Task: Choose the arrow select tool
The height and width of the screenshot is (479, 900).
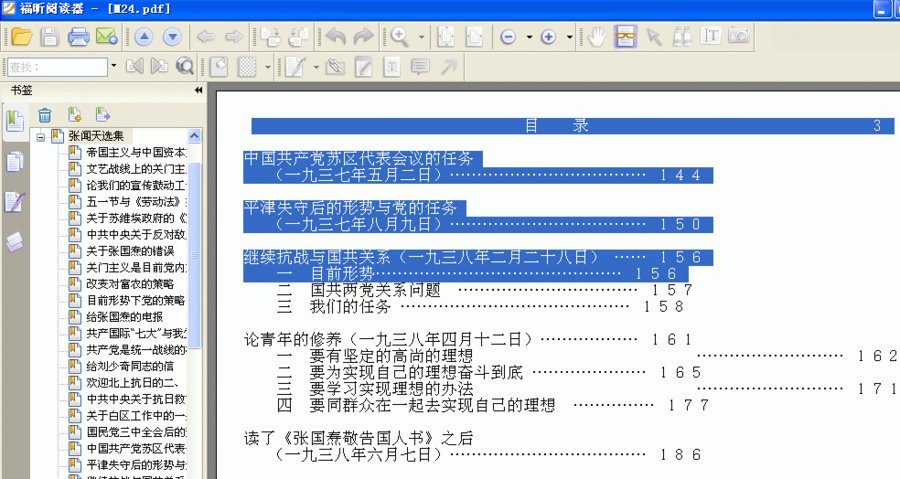Action: tap(654, 37)
